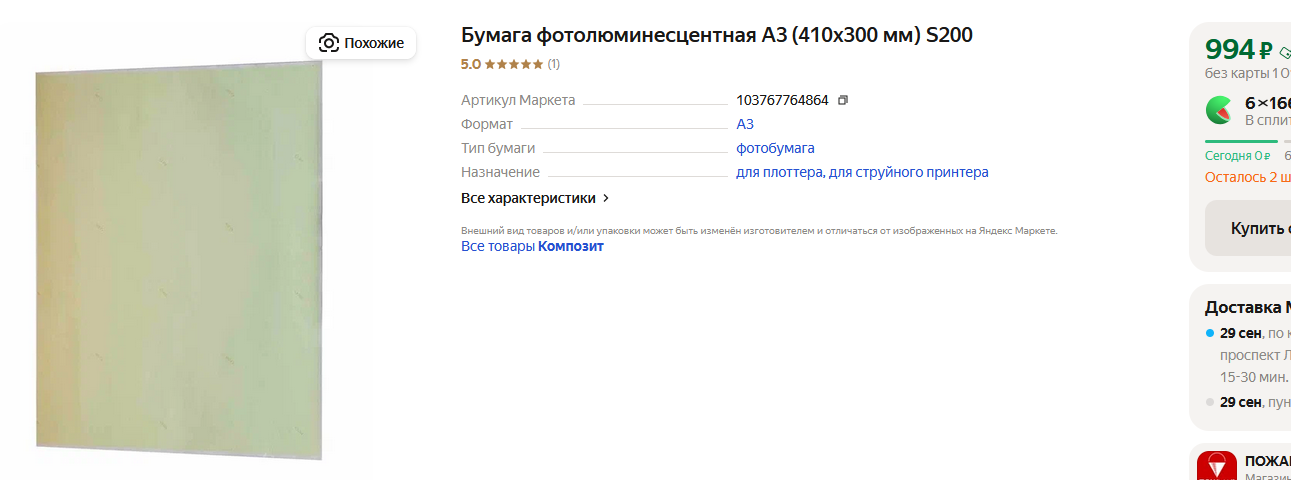Image resolution: width=1291 pixels, height=480 pixels.
Task: Click the green Сплит payment icon
Action: click(x=1219, y=109)
